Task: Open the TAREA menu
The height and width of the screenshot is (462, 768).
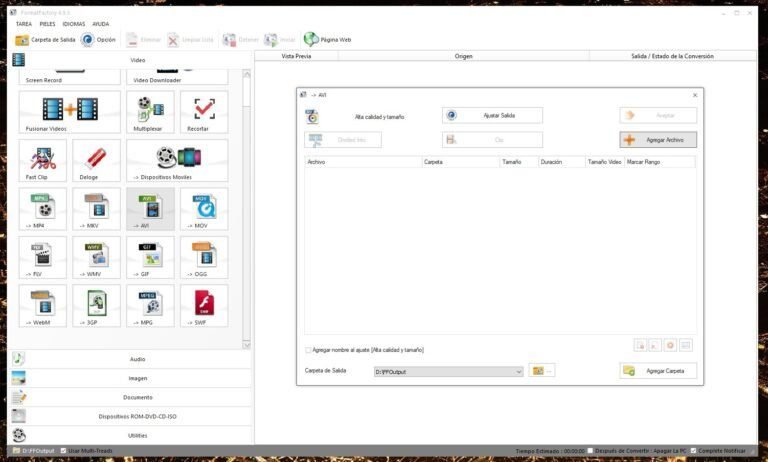Action: [x=24, y=24]
